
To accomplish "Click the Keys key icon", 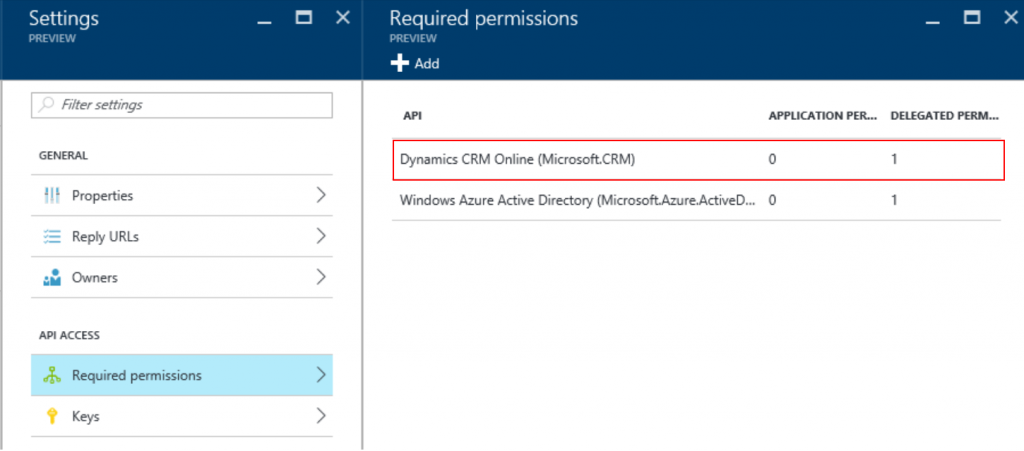I will pyautogui.click(x=52, y=416).
